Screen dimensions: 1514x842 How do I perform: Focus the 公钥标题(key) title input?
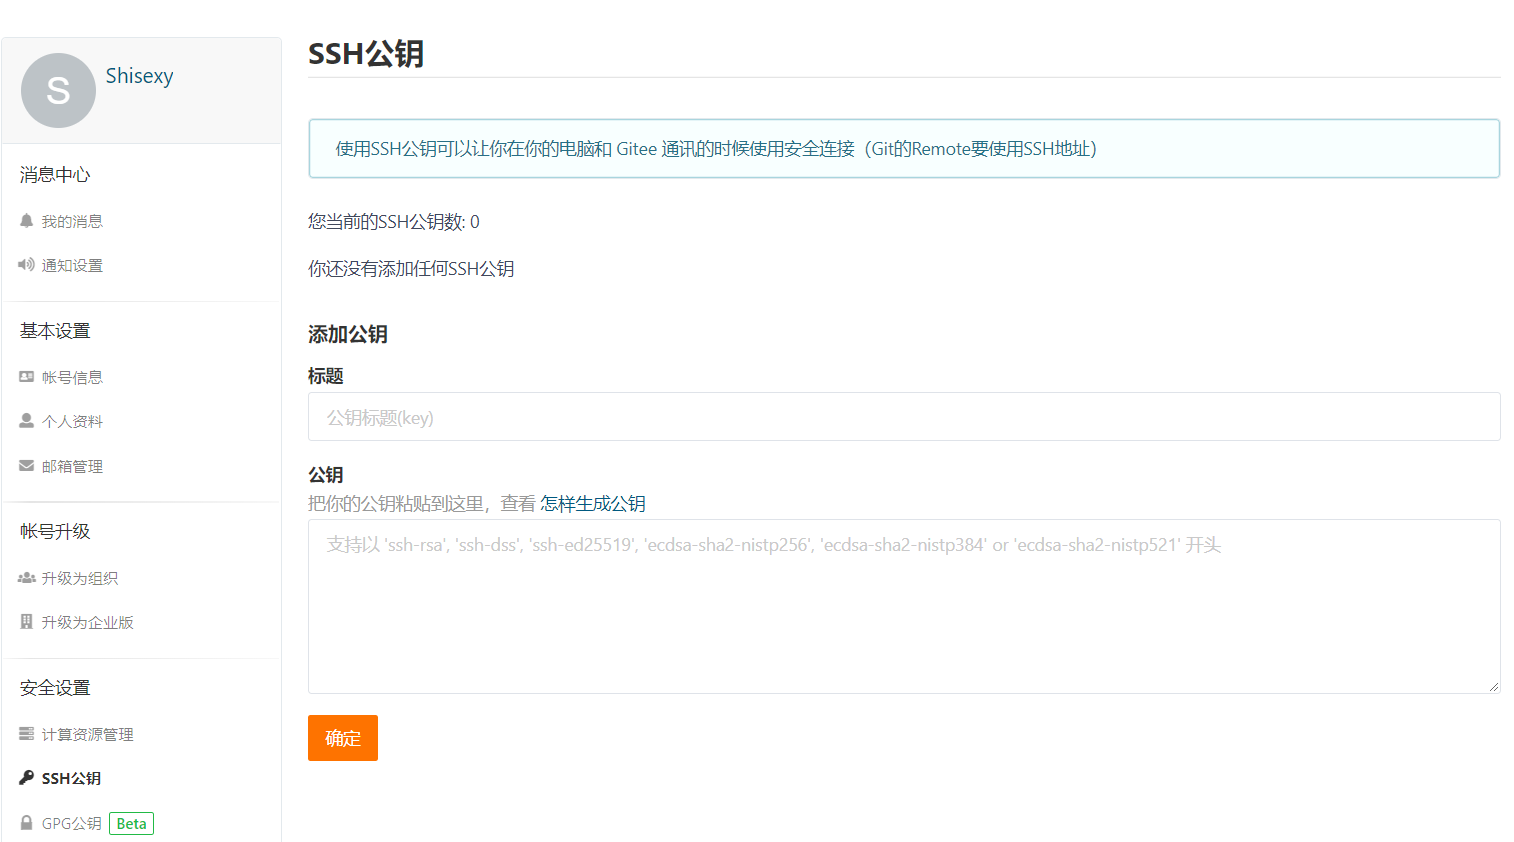pyautogui.click(x=904, y=416)
